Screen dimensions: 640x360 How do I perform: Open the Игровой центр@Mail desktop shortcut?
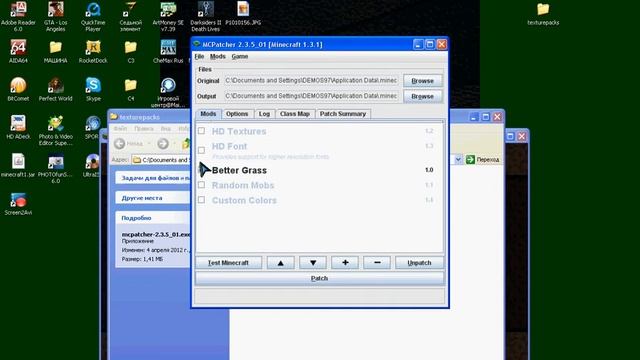pyautogui.click(x=168, y=92)
